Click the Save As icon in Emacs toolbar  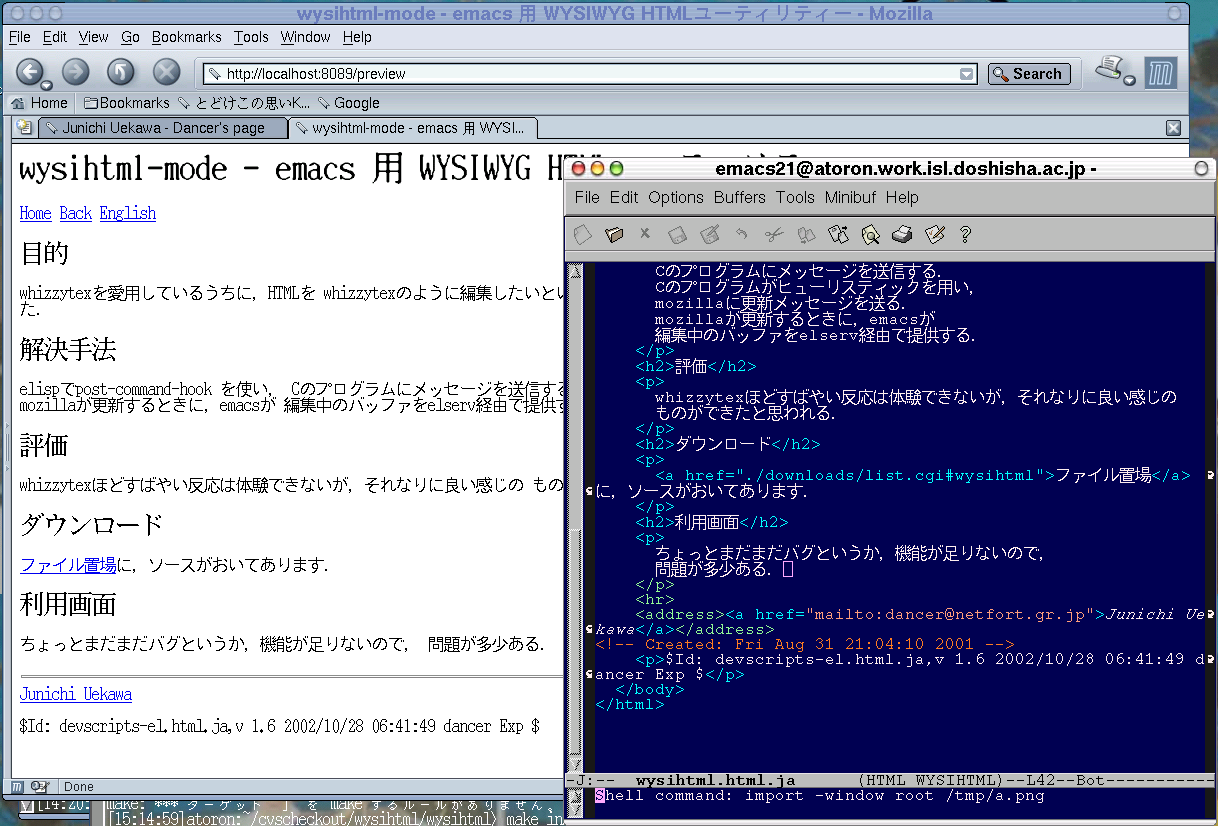tap(709, 234)
